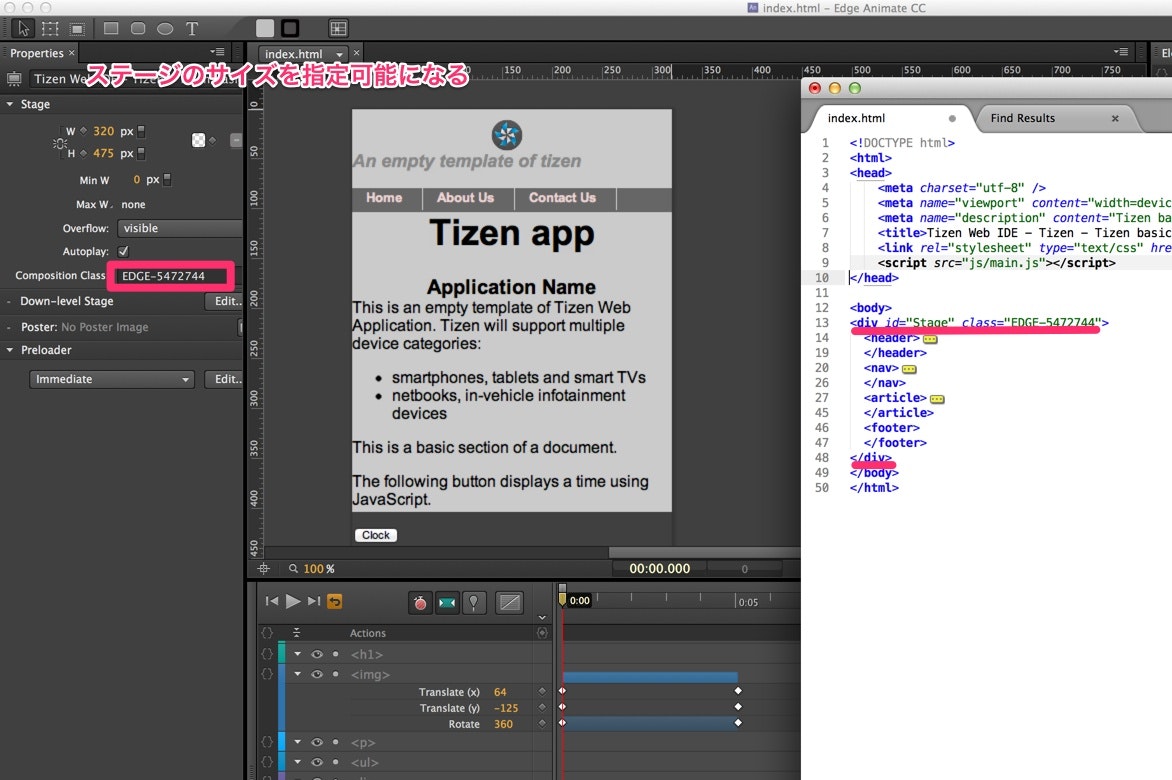Toggle Min W unit switch
The image size is (1172, 780).
[x=167, y=180]
